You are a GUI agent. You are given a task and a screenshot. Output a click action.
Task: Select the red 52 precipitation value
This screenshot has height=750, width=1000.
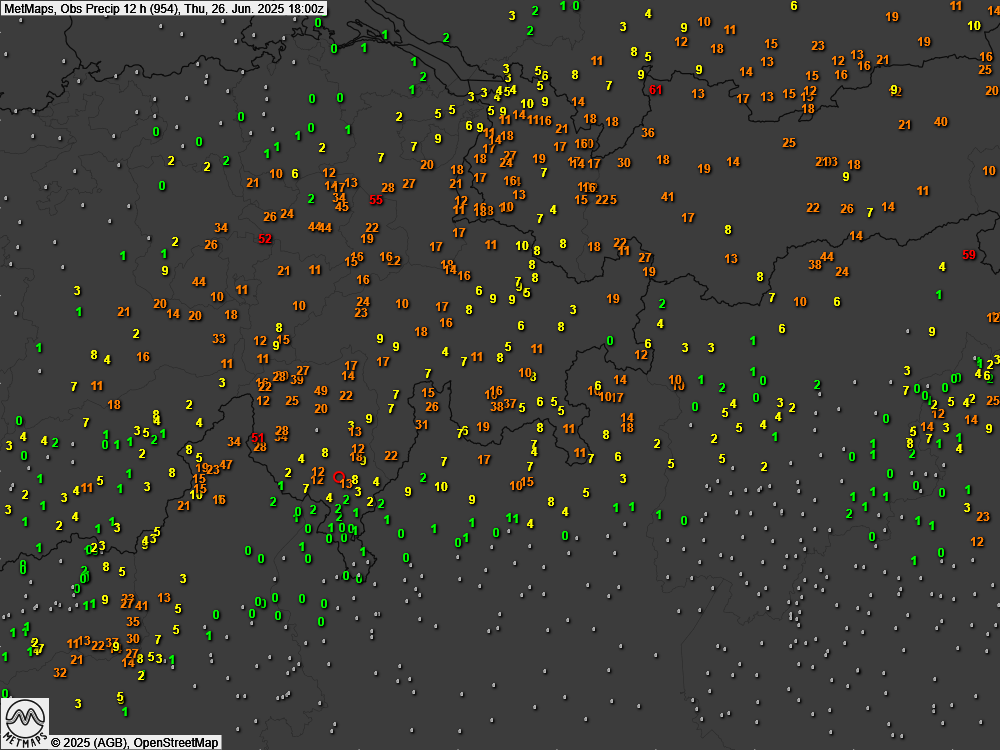coord(265,239)
